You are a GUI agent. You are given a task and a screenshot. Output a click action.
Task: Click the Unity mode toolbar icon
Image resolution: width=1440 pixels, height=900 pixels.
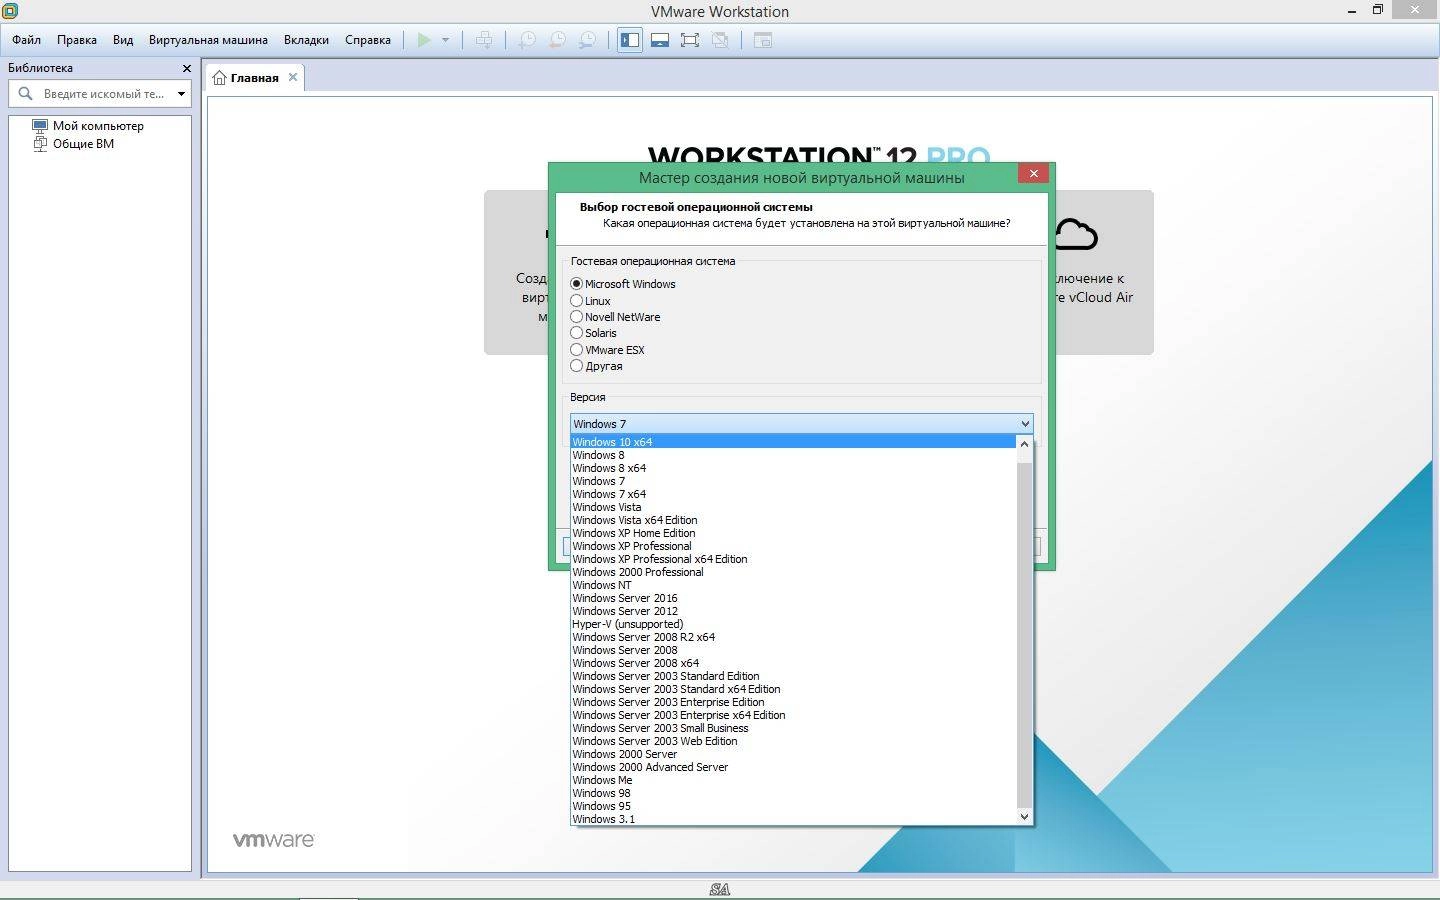point(720,40)
